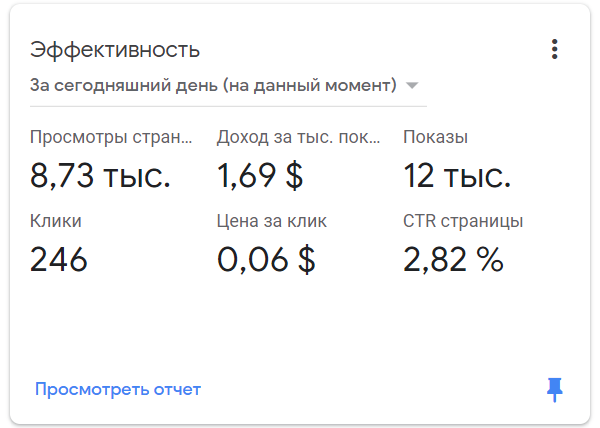Click the 246 clicks value
This screenshot has width=600, height=428.
[59, 260]
